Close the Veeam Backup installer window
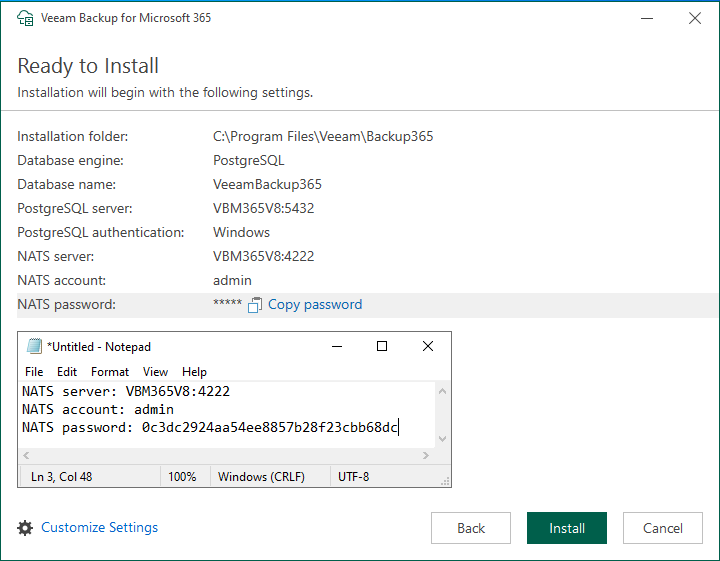This screenshot has width=720, height=561. (695, 18)
